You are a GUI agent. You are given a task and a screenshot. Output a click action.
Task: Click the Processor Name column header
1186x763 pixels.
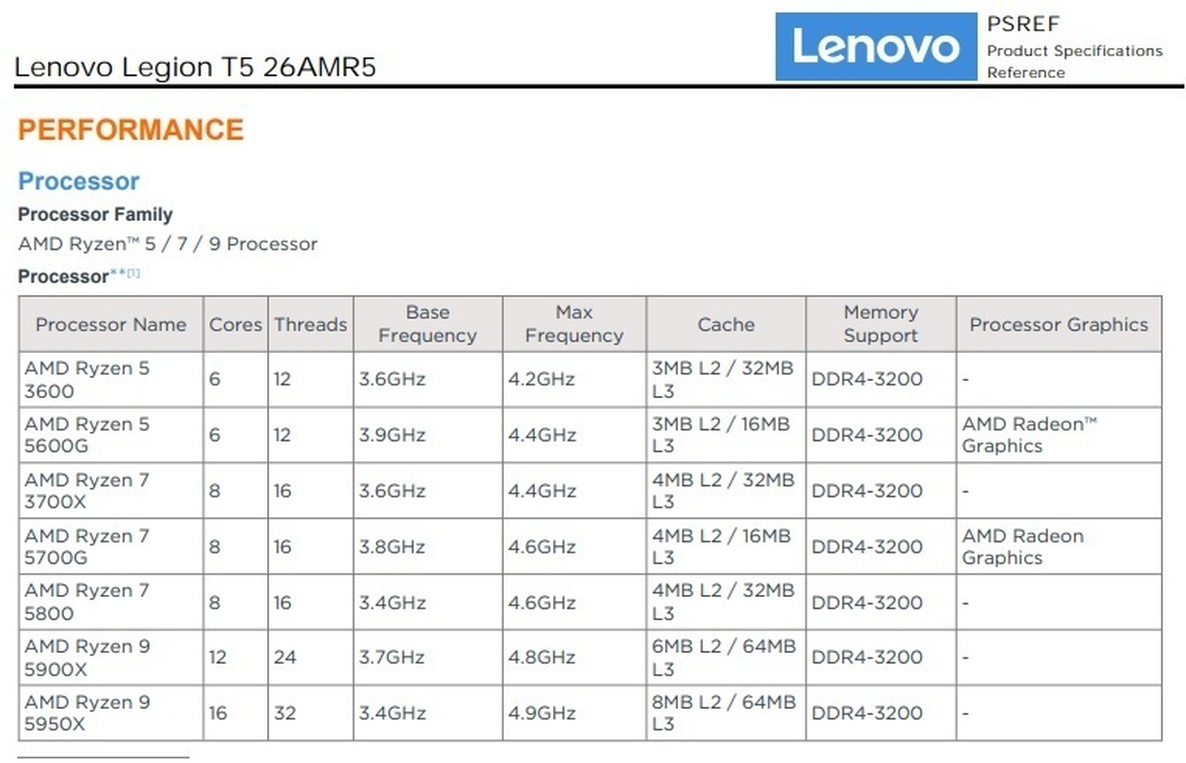(x=111, y=324)
